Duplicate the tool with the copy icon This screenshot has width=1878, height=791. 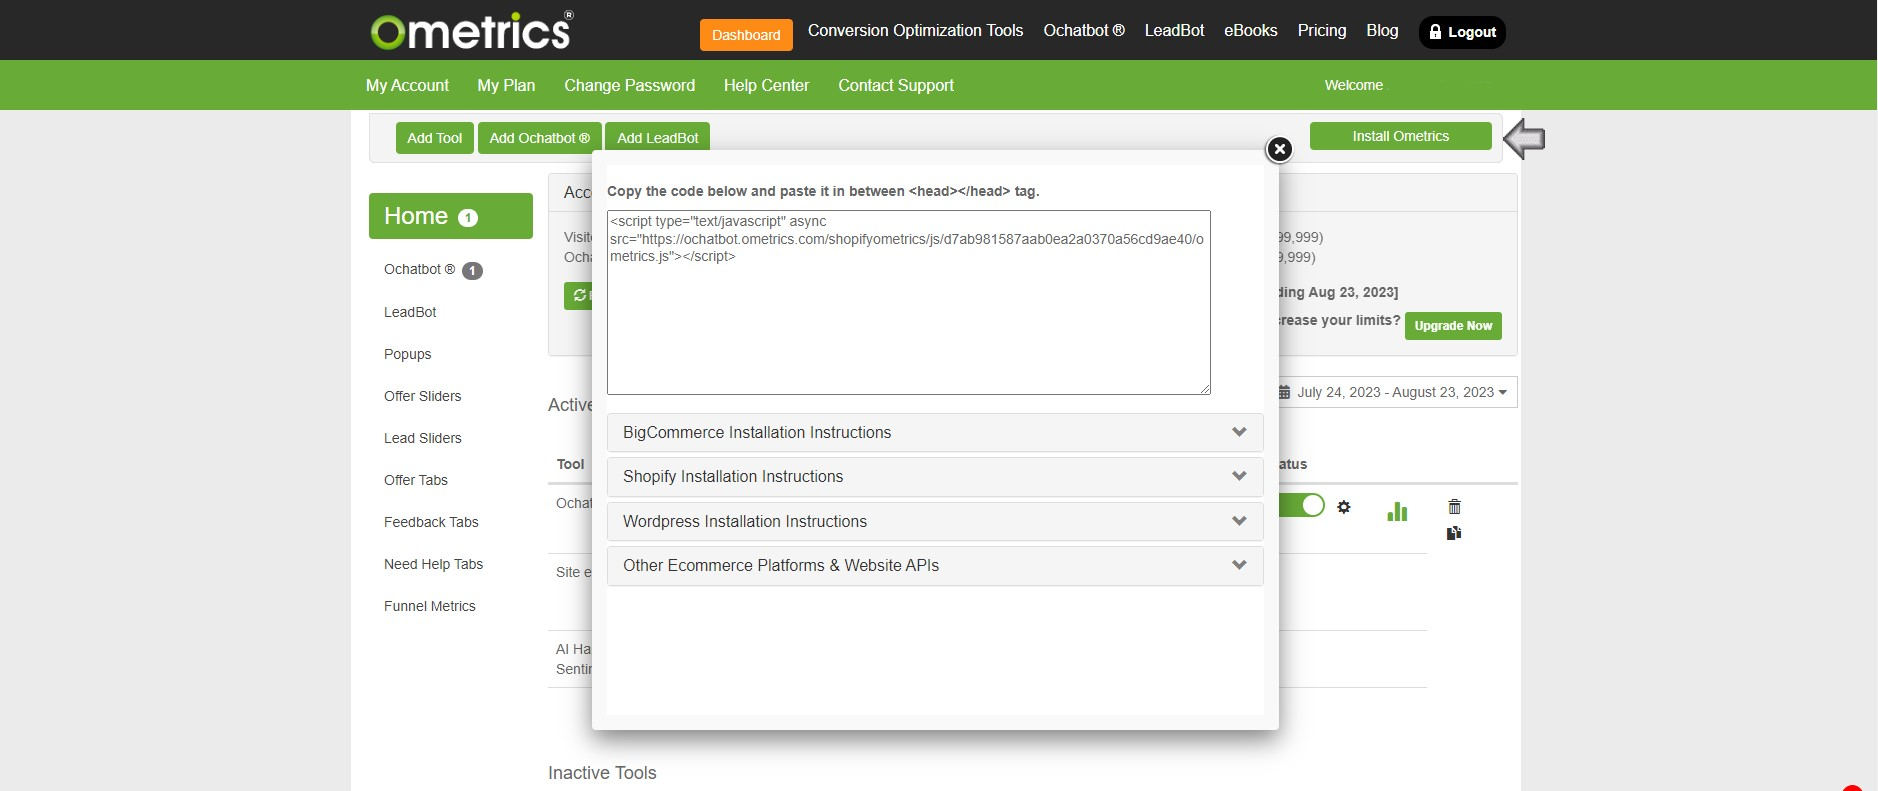(x=1454, y=533)
